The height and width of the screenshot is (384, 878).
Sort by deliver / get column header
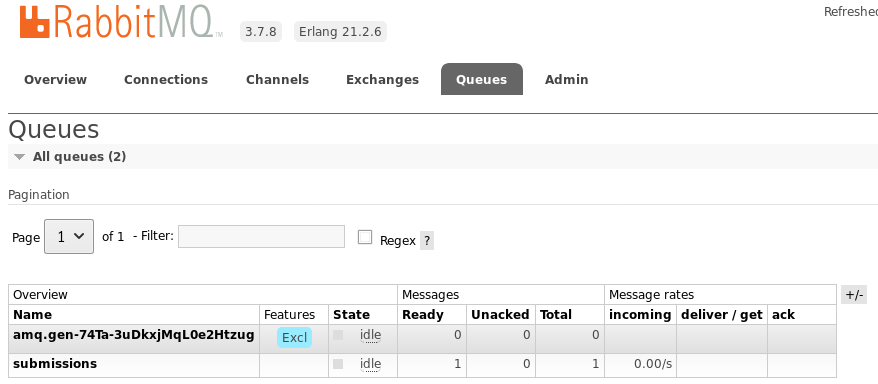(722, 315)
